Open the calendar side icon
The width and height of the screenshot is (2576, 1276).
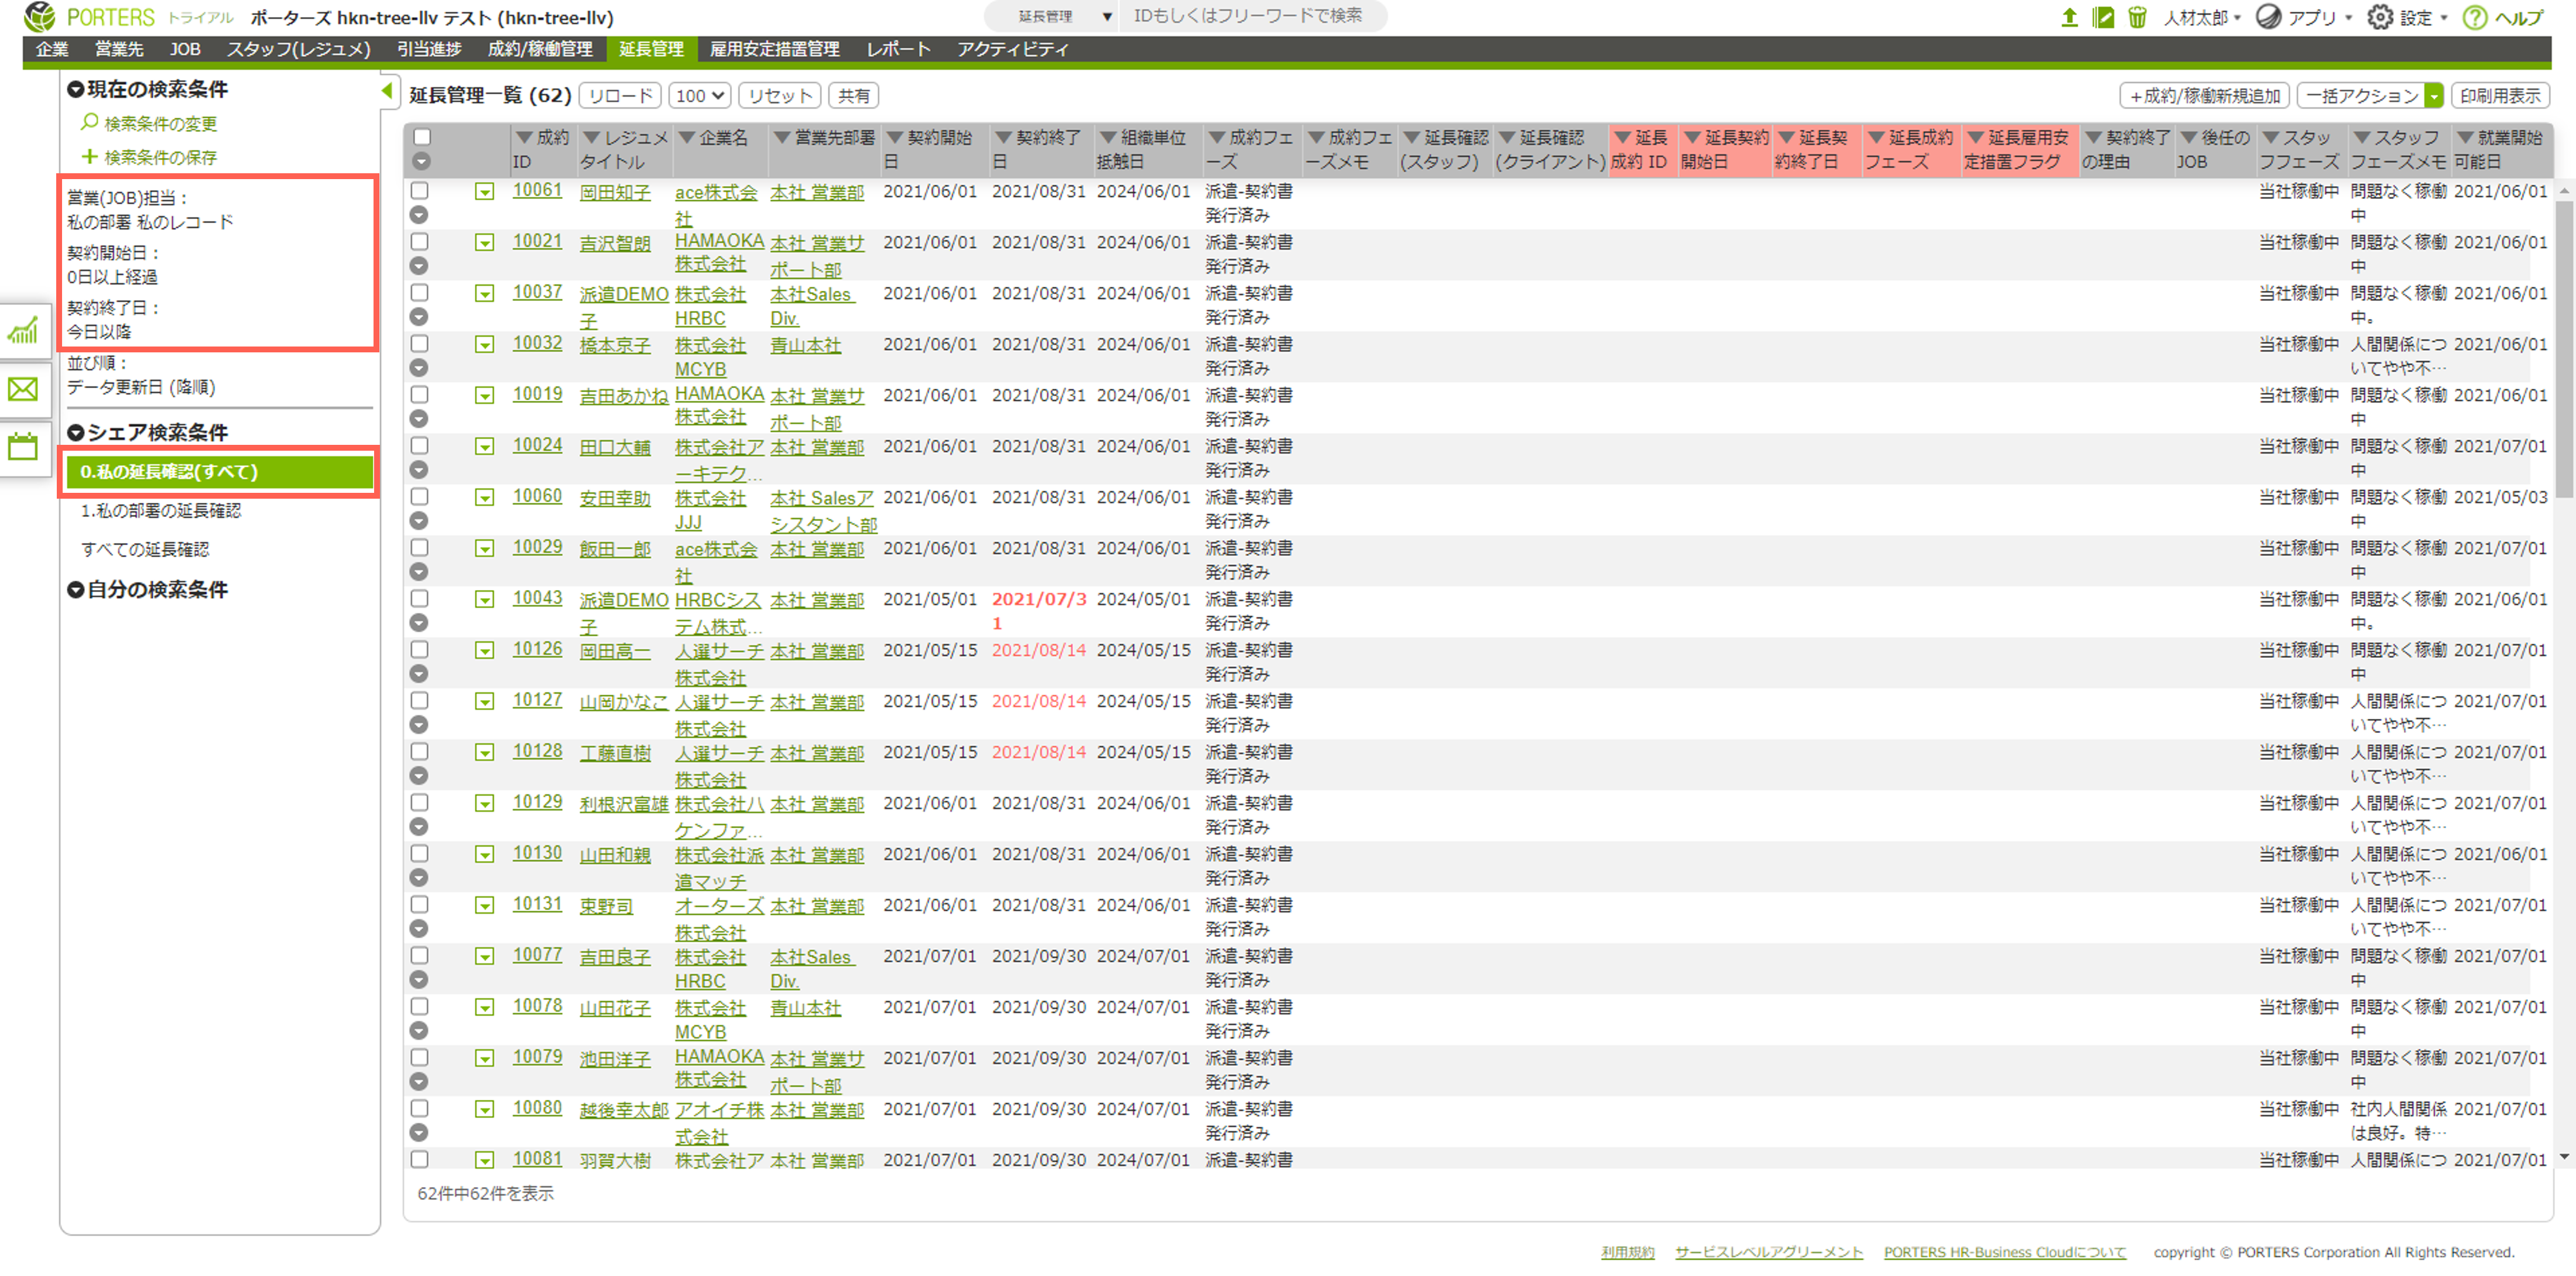[x=23, y=446]
